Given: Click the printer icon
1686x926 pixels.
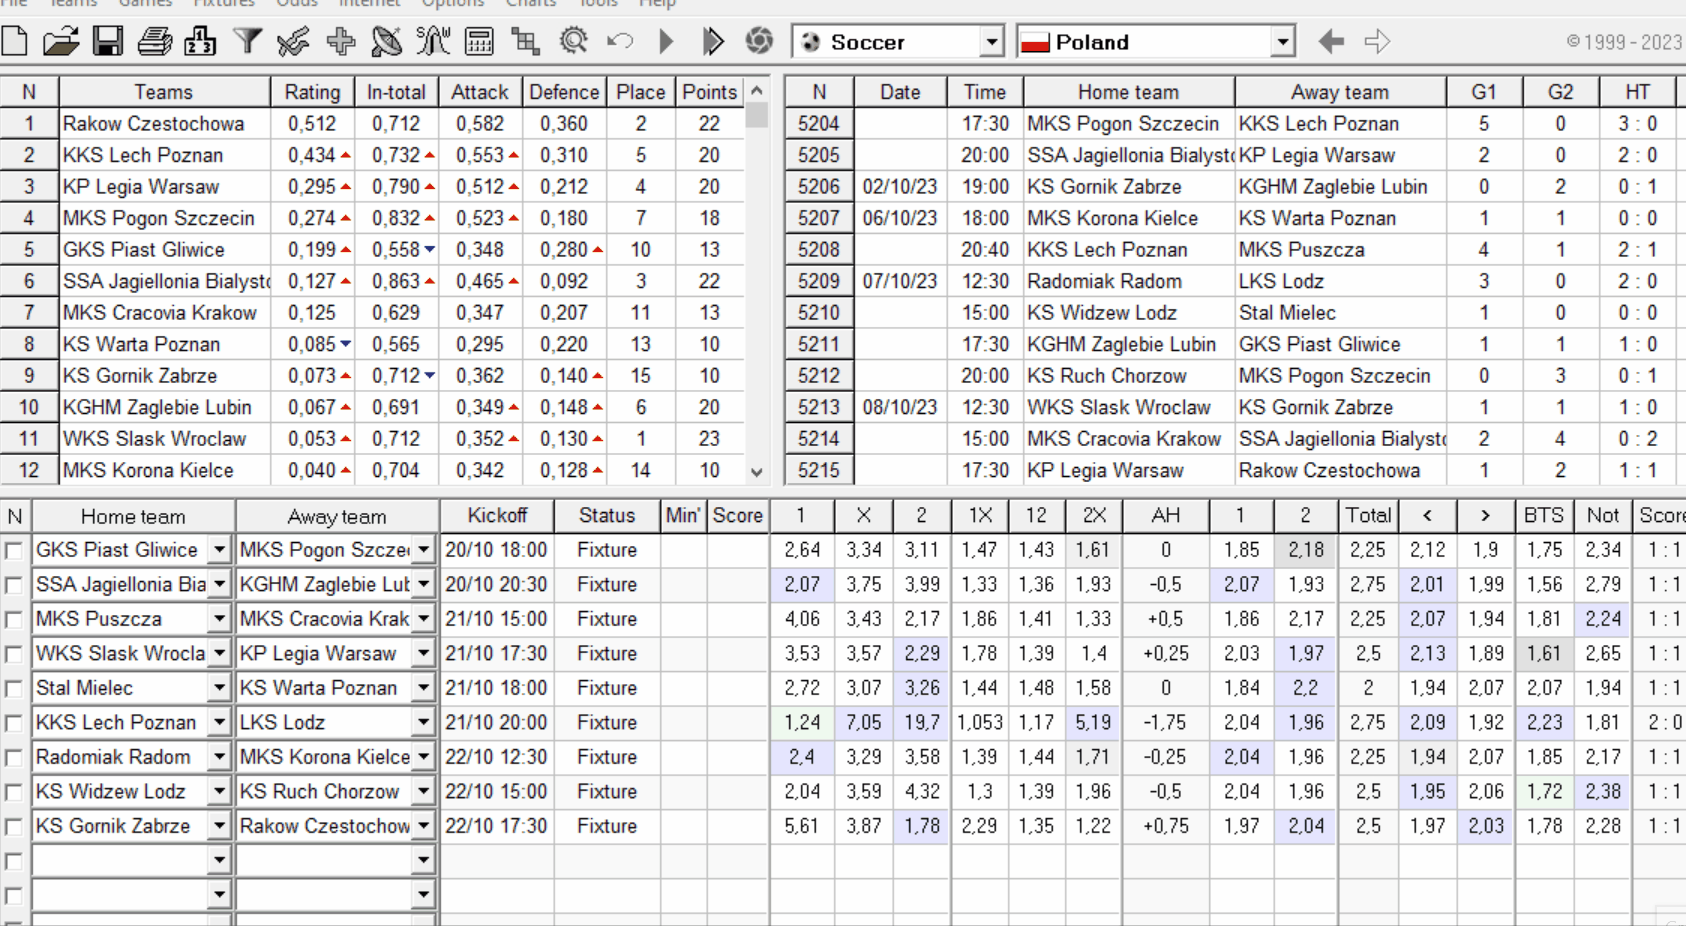Looking at the screenshot, I should [154, 42].
